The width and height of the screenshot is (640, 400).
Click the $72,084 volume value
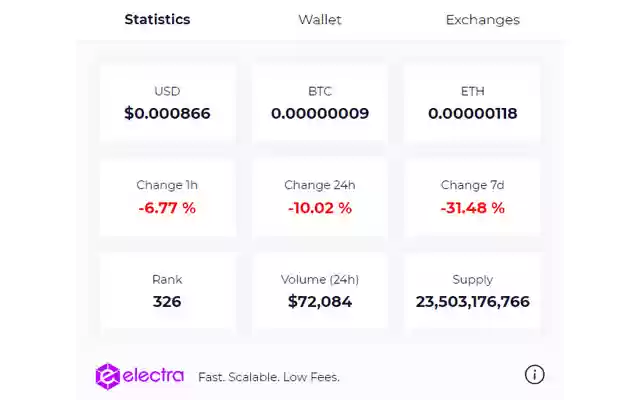pyautogui.click(x=320, y=301)
